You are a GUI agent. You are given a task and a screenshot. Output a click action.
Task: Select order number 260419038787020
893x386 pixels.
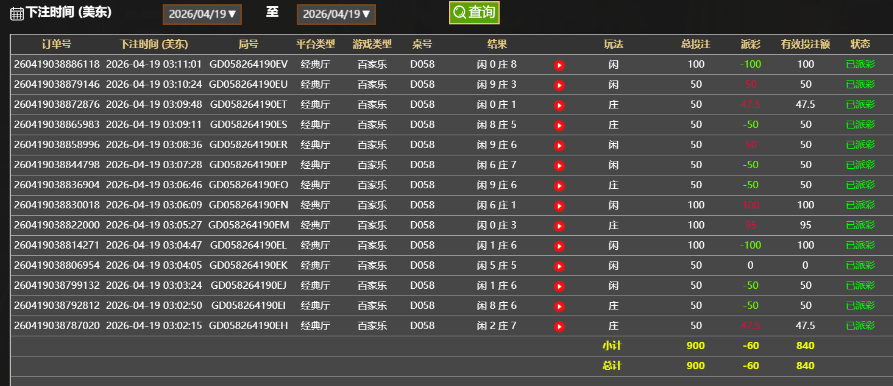point(56,325)
